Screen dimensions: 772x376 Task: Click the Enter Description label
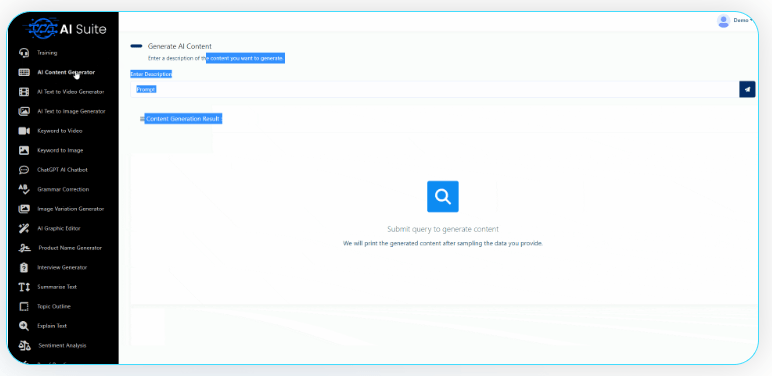(x=151, y=74)
